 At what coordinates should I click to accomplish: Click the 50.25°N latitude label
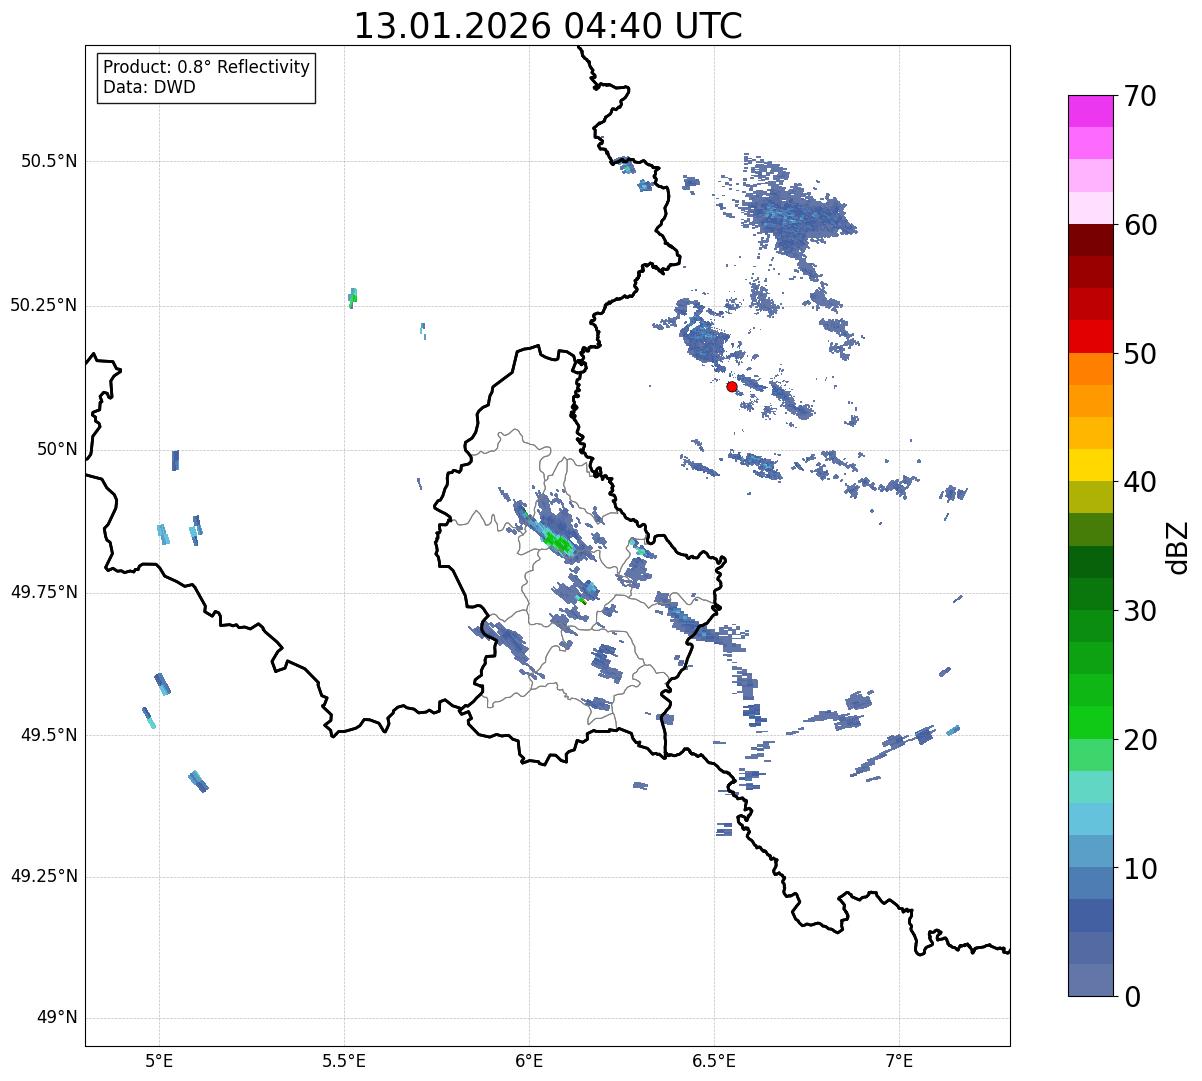(44, 305)
